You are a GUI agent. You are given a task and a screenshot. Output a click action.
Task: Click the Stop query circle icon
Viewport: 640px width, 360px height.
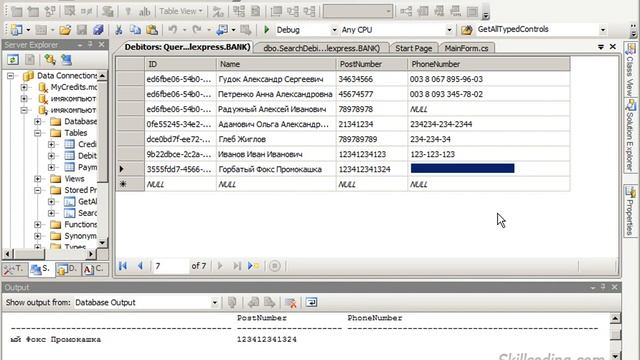(x=275, y=266)
